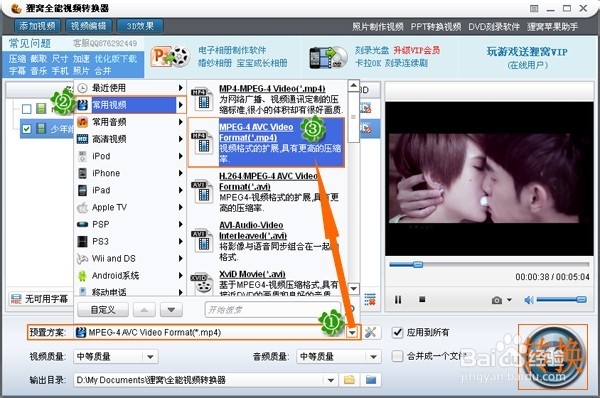Click the preview playback progress slider
The image size is (600, 398).
tap(489, 264)
